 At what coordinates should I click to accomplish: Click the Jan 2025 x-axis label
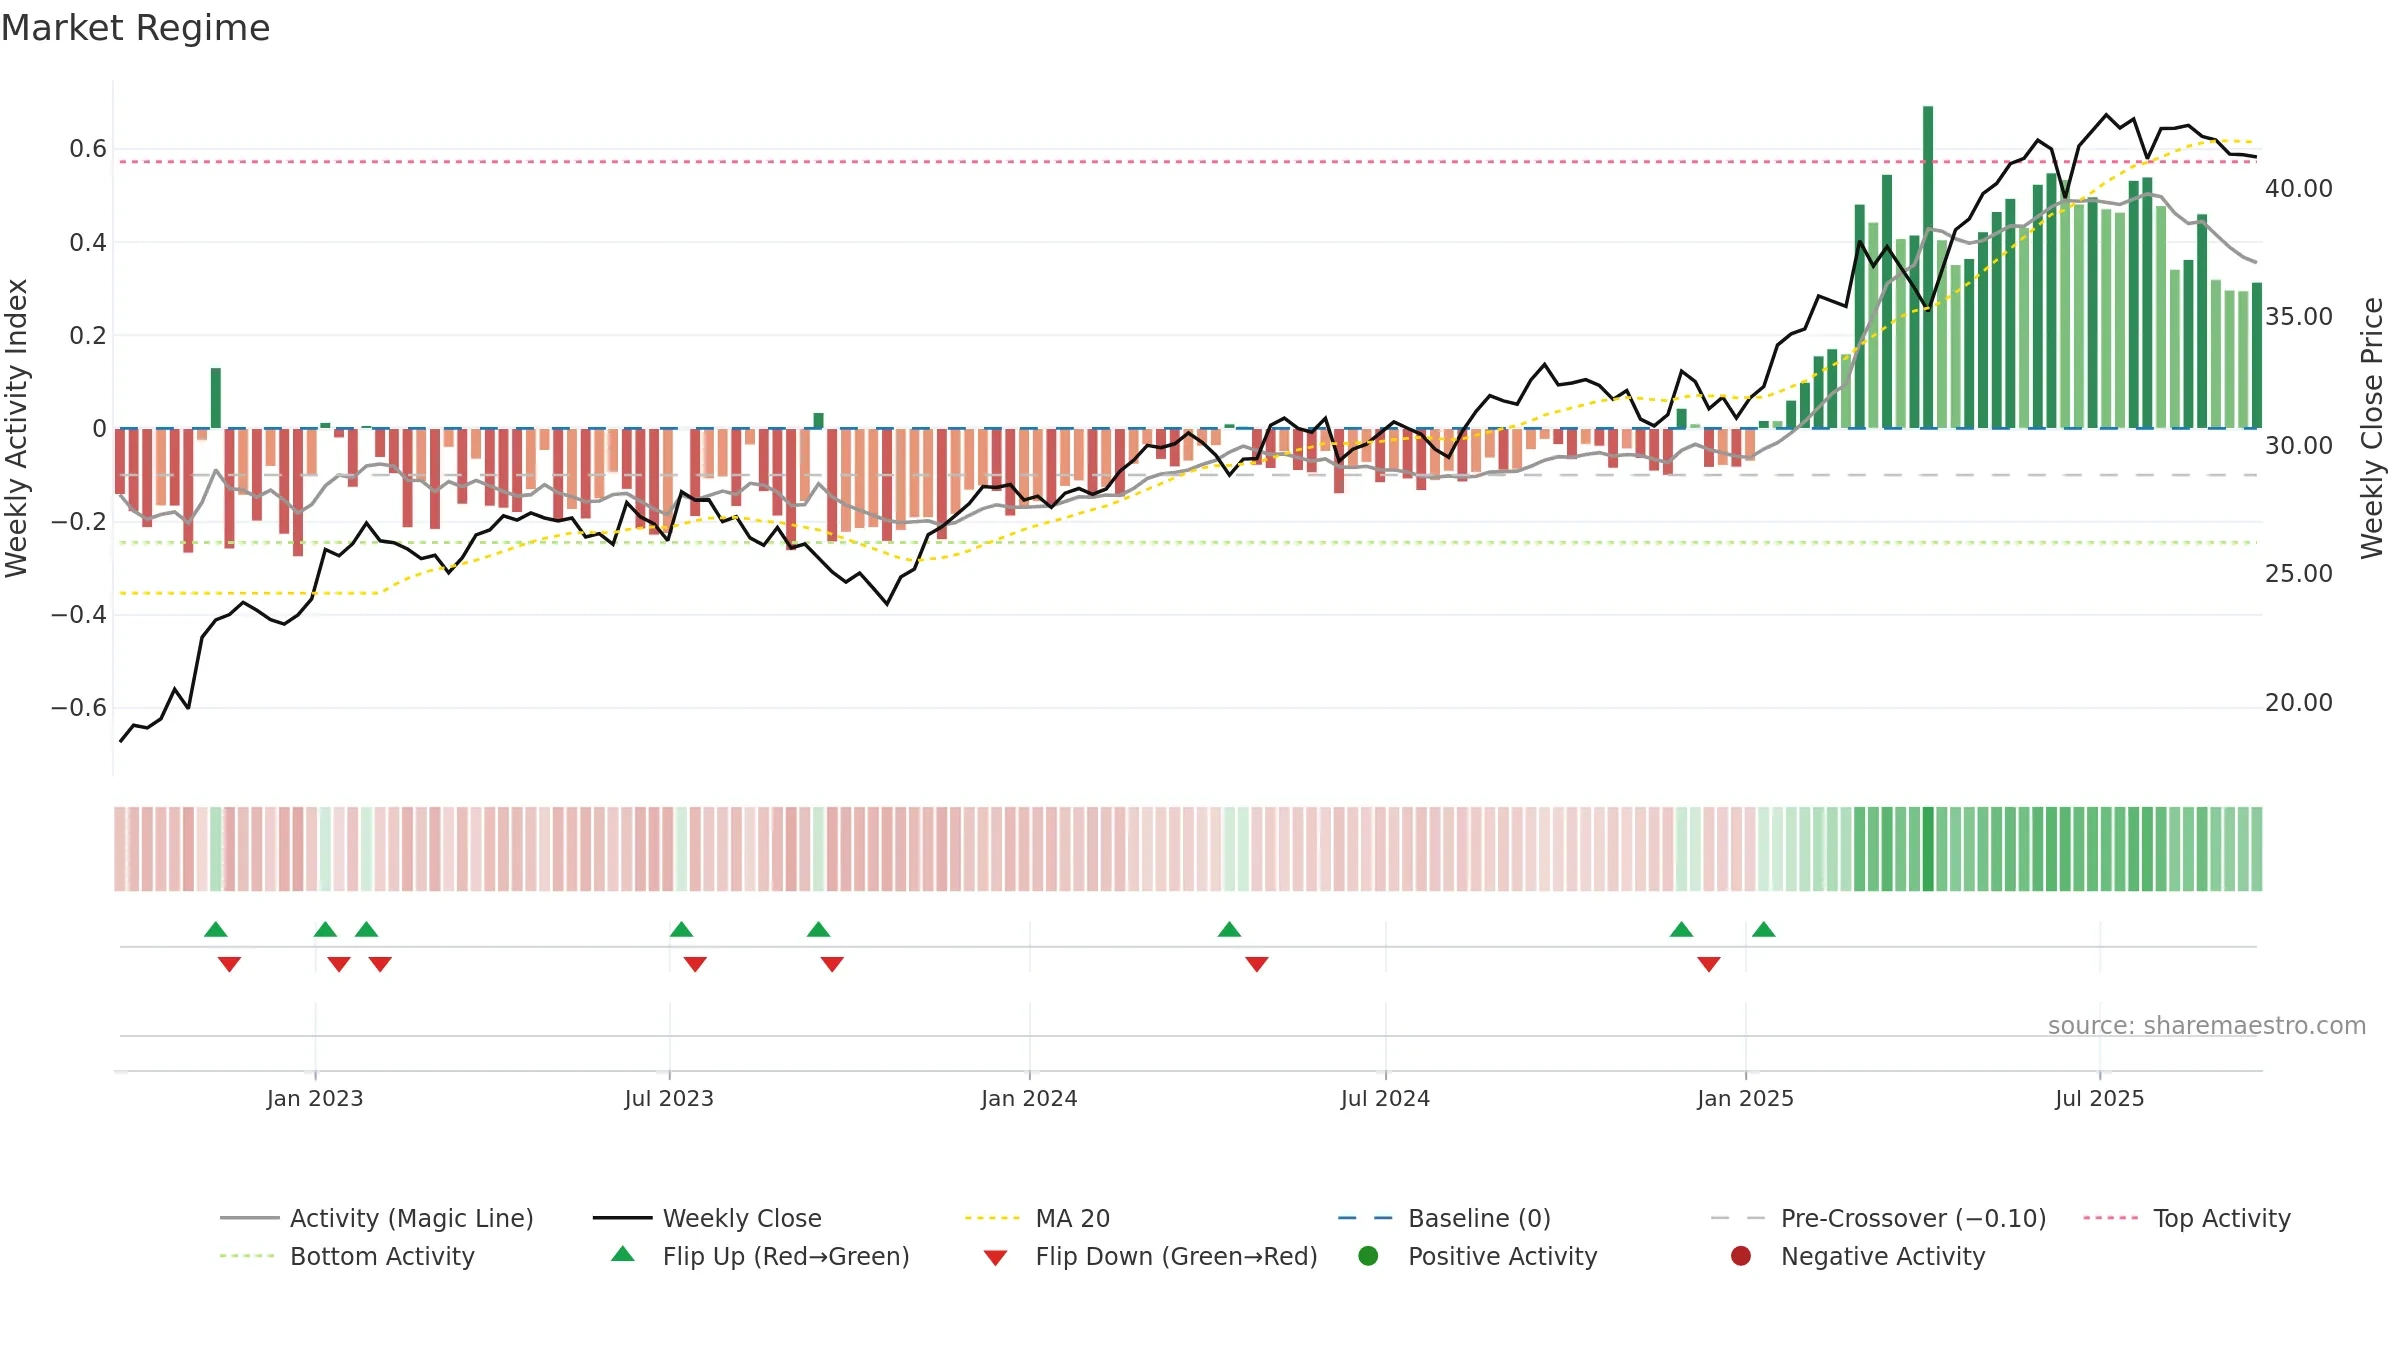pos(1745,1098)
